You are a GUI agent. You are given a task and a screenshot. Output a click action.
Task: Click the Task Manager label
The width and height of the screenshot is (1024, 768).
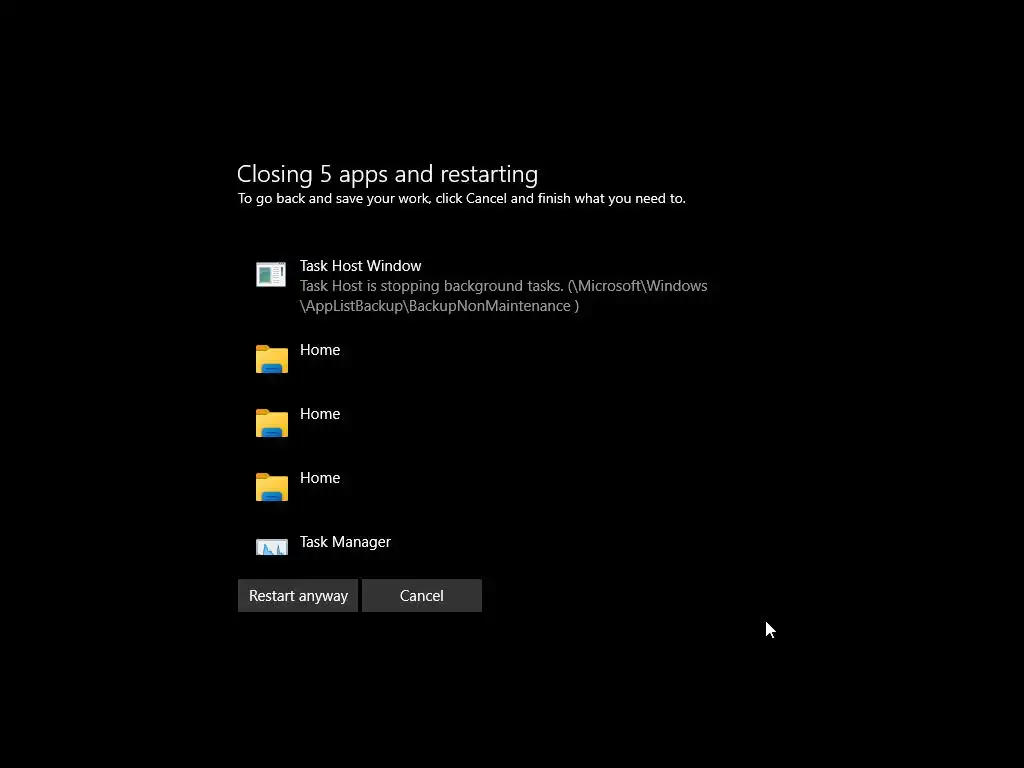tap(345, 542)
